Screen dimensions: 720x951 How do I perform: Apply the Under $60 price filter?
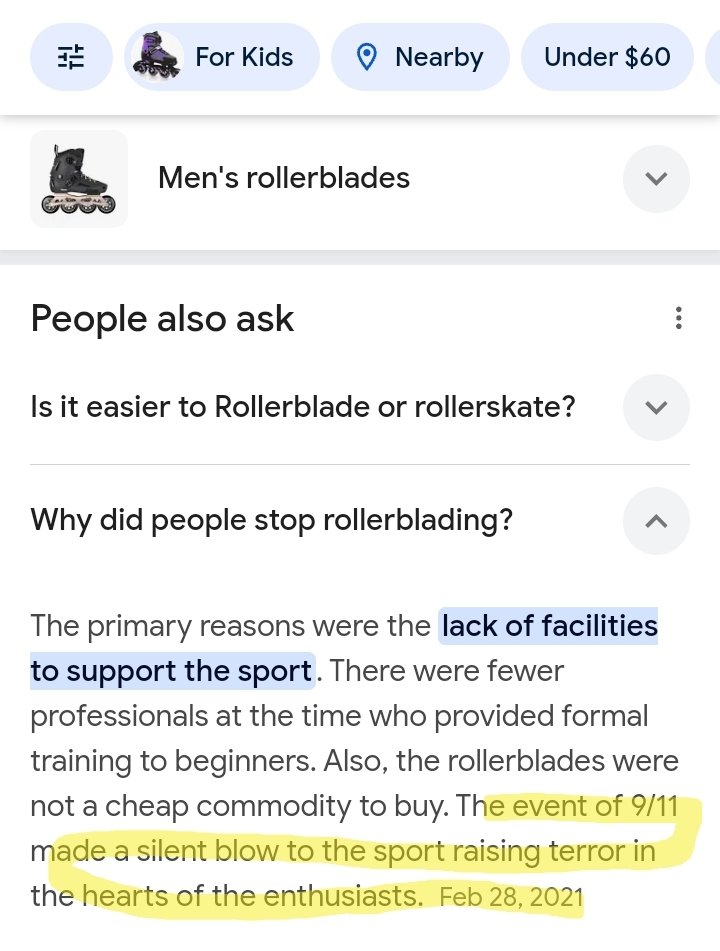click(x=607, y=57)
